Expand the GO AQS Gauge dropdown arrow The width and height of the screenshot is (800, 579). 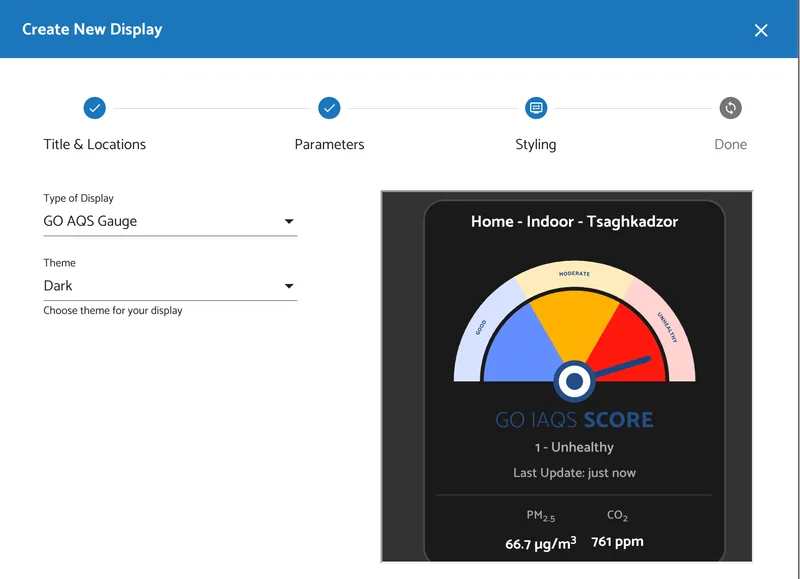pyautogui.click(x=289, y=221)
